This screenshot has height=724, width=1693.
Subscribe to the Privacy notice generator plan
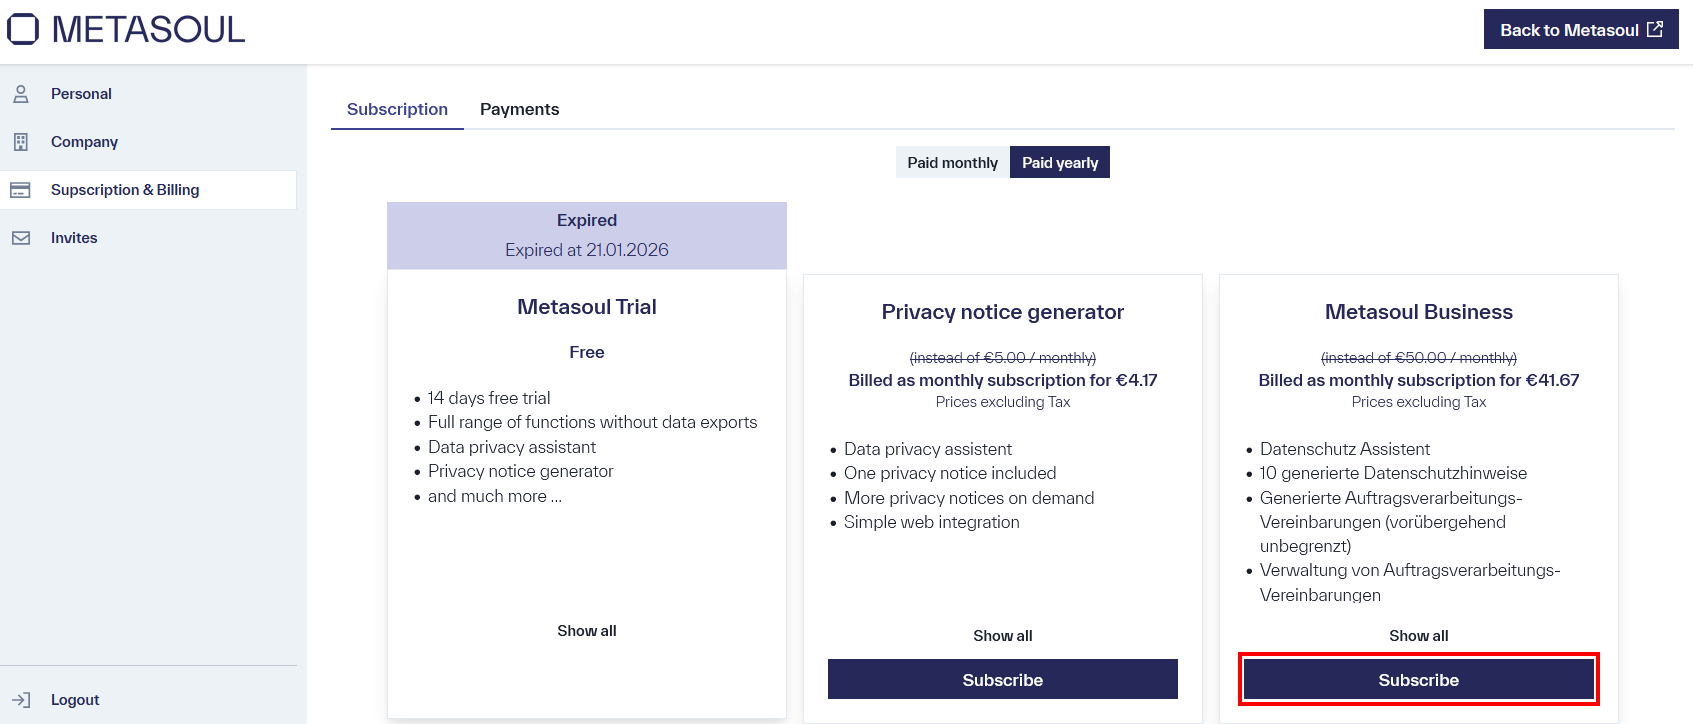coord(1002,679)
